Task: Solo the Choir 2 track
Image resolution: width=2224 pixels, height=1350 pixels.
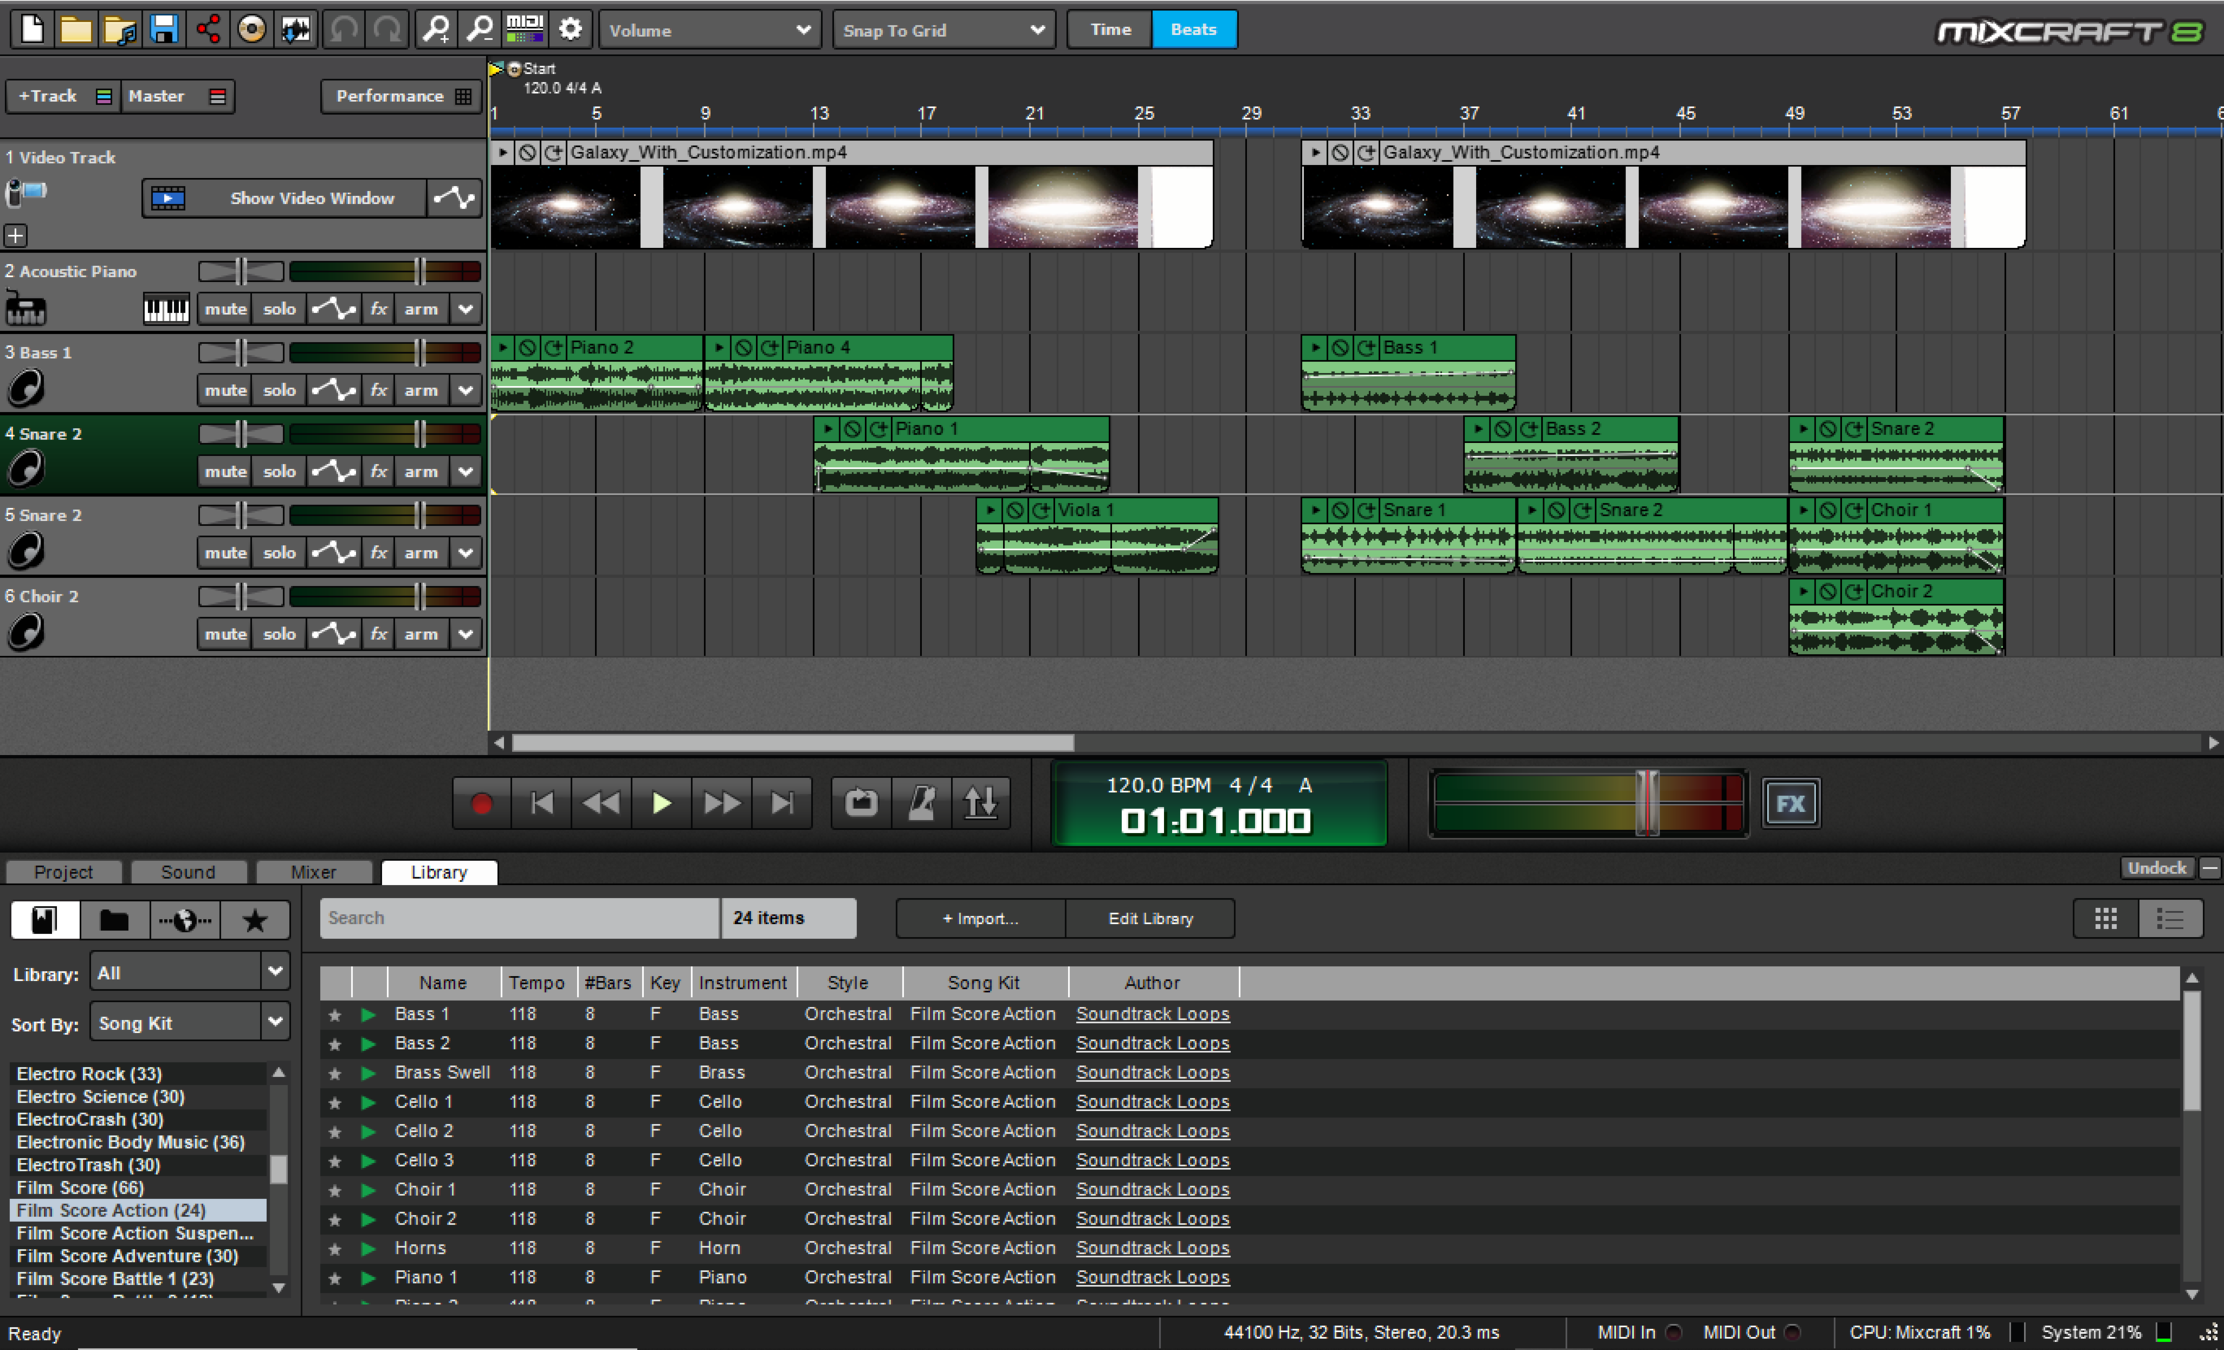Action: [x=279, y=634]
